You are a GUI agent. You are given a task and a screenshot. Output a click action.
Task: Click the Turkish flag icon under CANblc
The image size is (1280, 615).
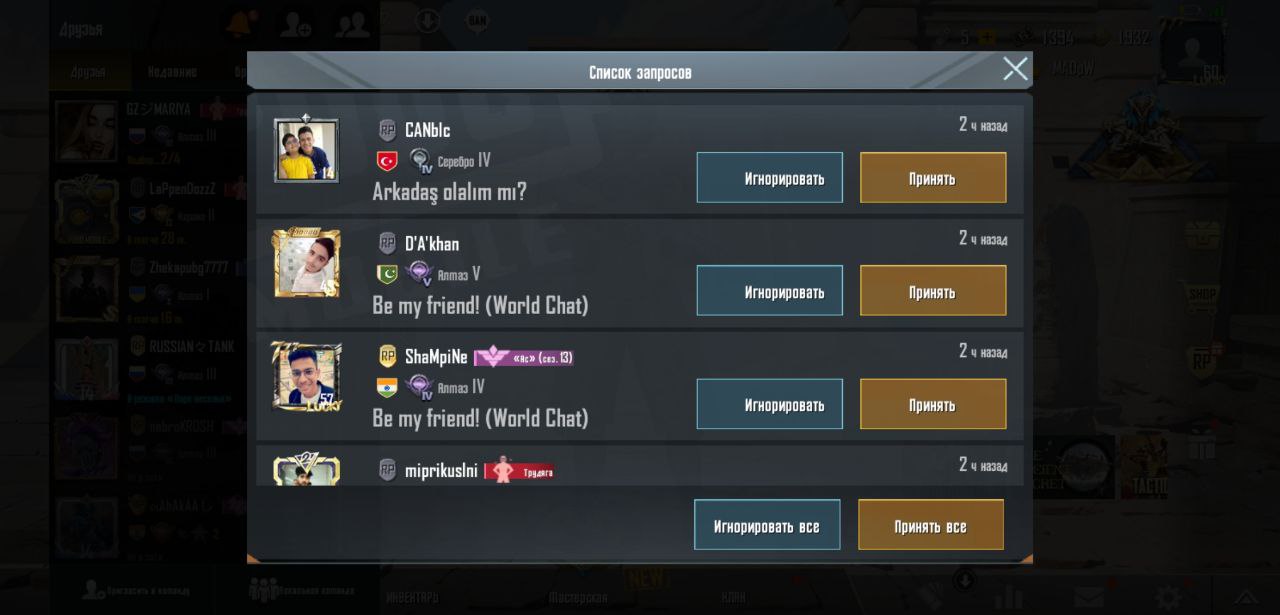[387, 161]
